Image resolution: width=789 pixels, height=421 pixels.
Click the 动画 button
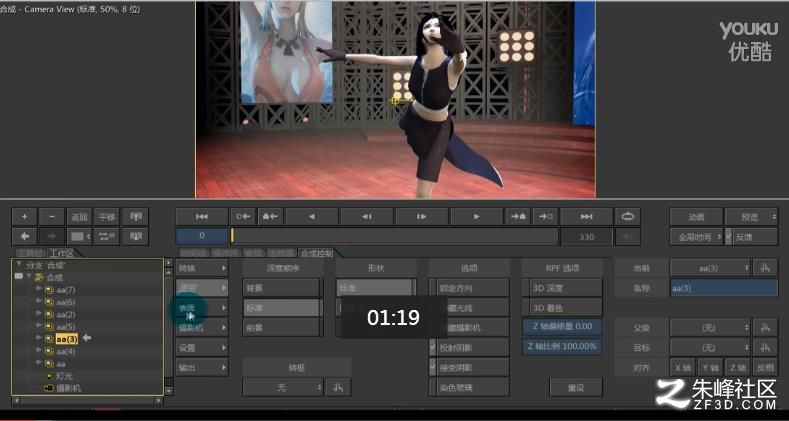coord(696,217)
